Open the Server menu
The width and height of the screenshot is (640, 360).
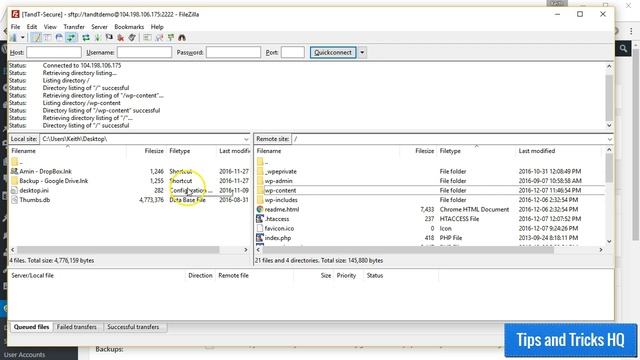click(x=99, y=27)
